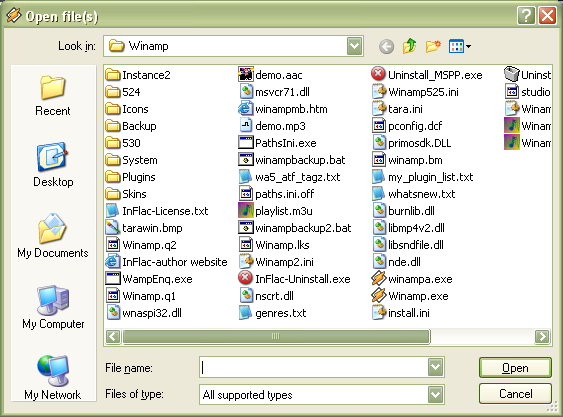Select the System folder

131,160
